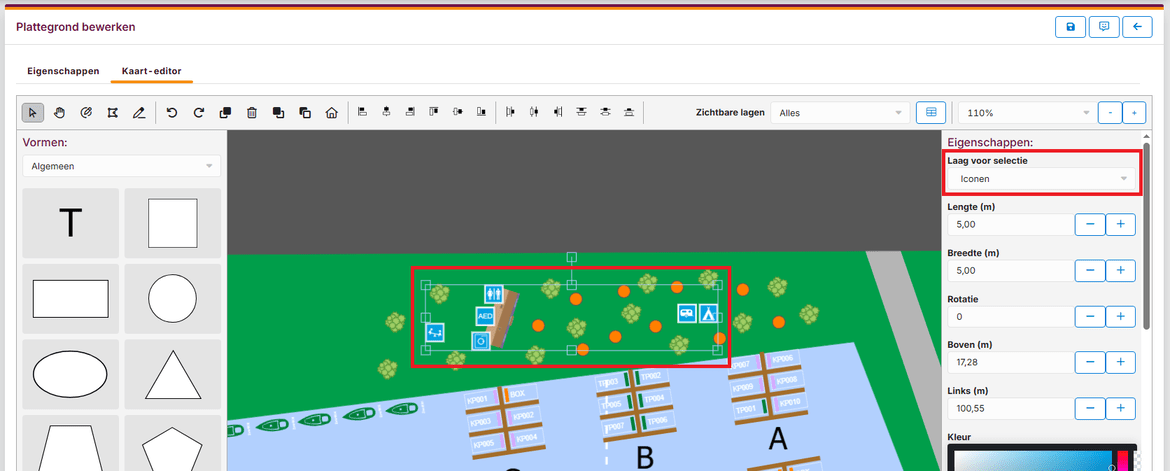Screen dimensions: 1170x471
Task: Activate the hand pan tool
Action: 59,113
